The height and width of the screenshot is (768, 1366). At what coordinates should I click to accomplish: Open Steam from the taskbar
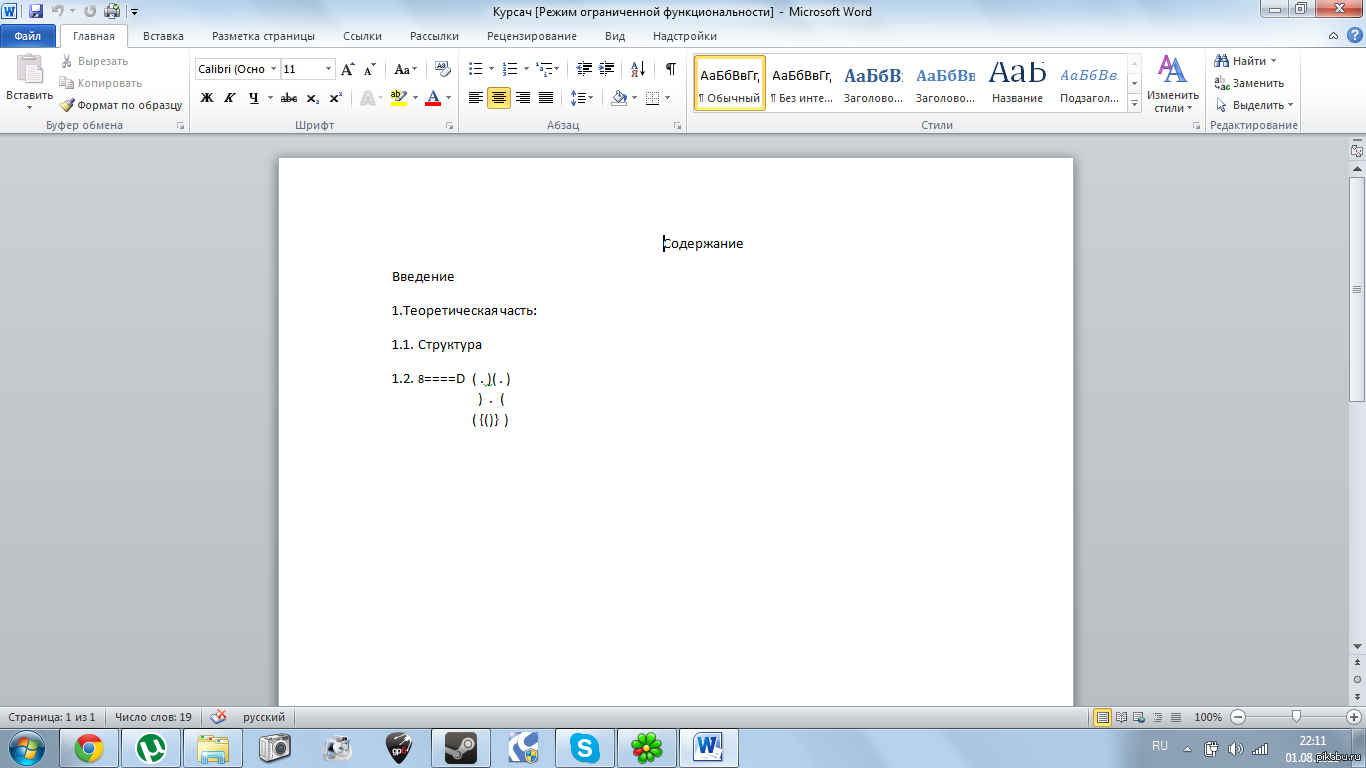click(x=460, y=747)
